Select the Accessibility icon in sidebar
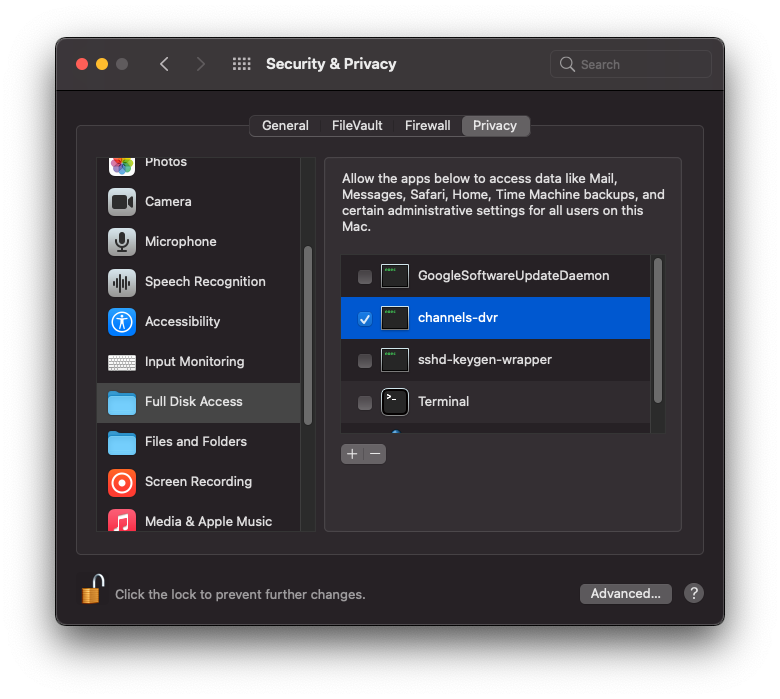This screenshot has height=699, width=780. click(x=122, y=322)
